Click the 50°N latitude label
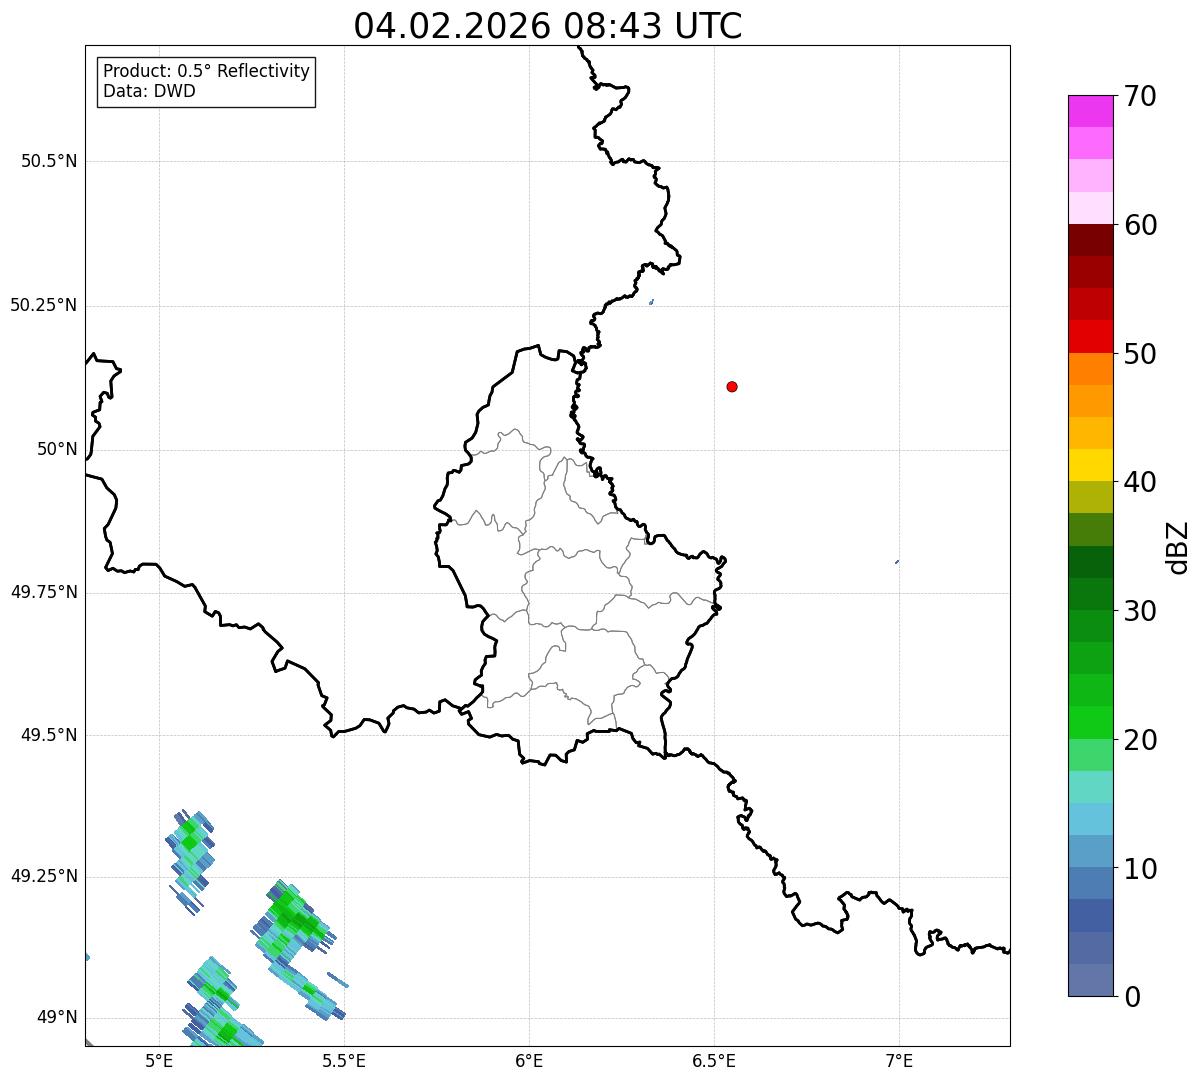 pyautogui.click(x=57, y=449)
